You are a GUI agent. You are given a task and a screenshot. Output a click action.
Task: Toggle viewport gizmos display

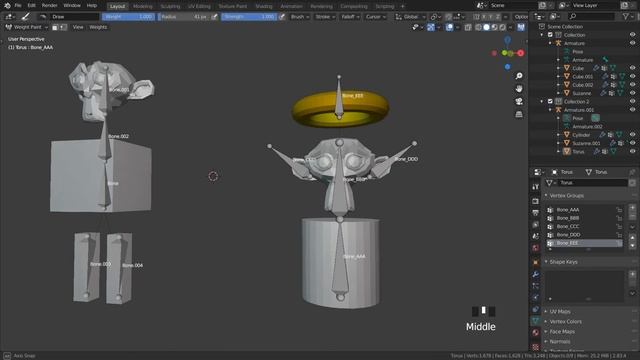click(x=431, y=27)
